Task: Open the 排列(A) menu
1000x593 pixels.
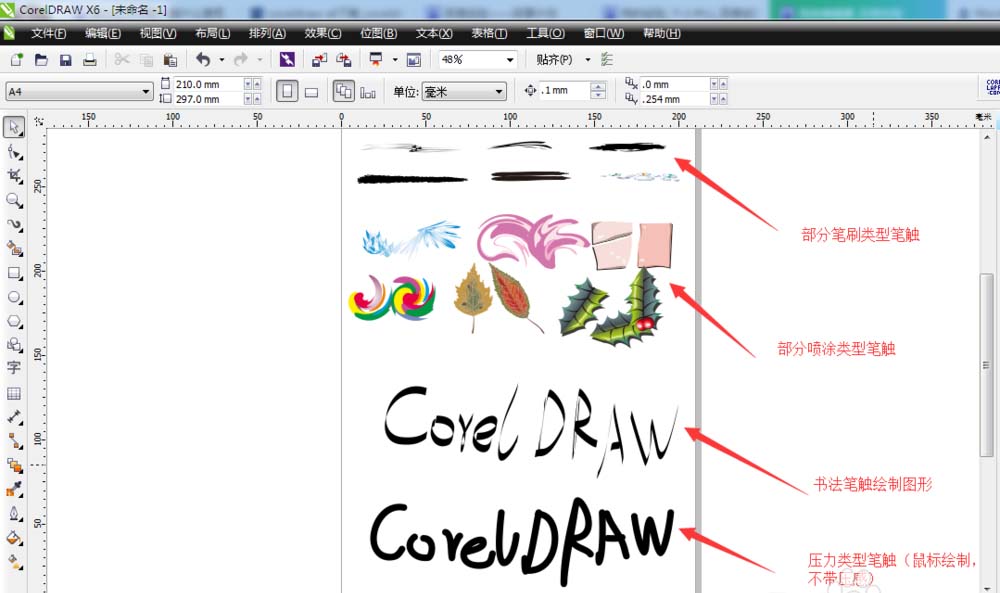Action: click(x=267, y=33)
